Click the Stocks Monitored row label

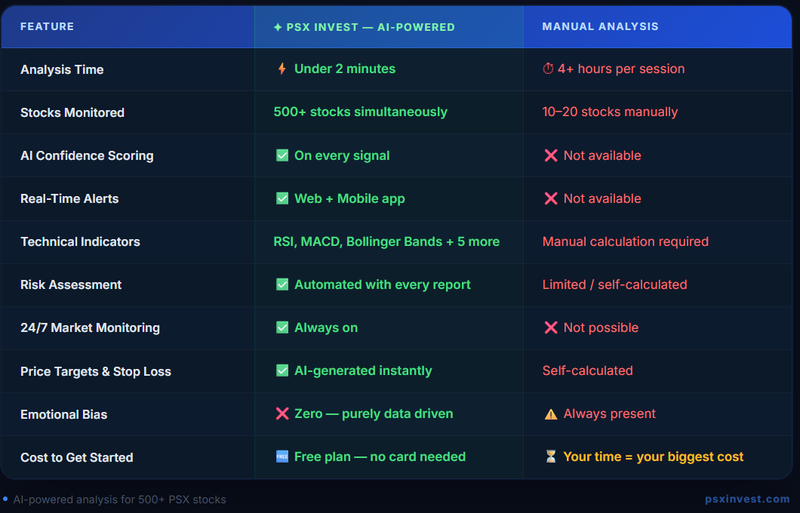[72, 112]
